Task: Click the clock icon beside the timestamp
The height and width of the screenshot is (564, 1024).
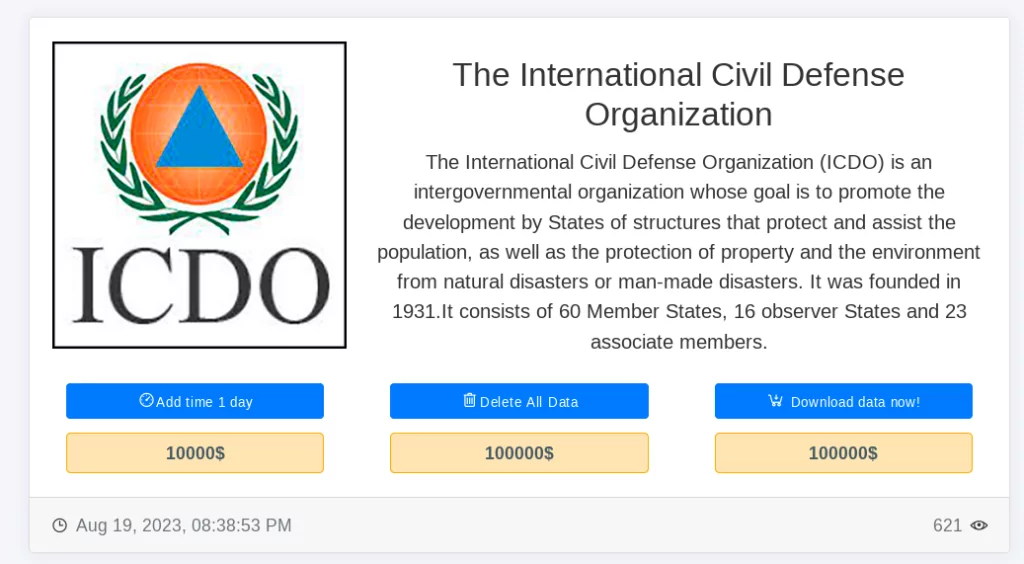Action: pos(59,525)
